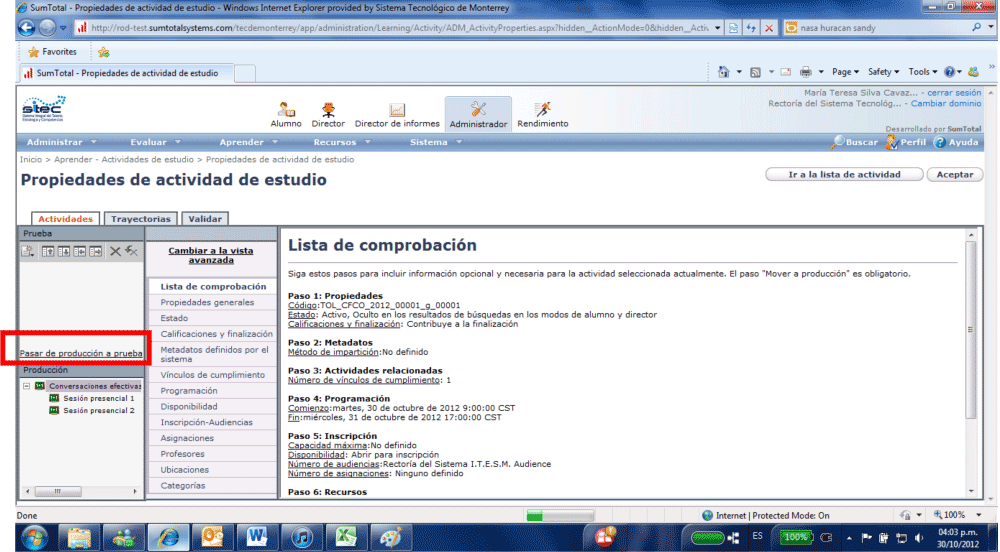The height and width of the screenshot is (552, 1000).
Task: Click Pasar de producción a prueba link
Action: (81, 353)
